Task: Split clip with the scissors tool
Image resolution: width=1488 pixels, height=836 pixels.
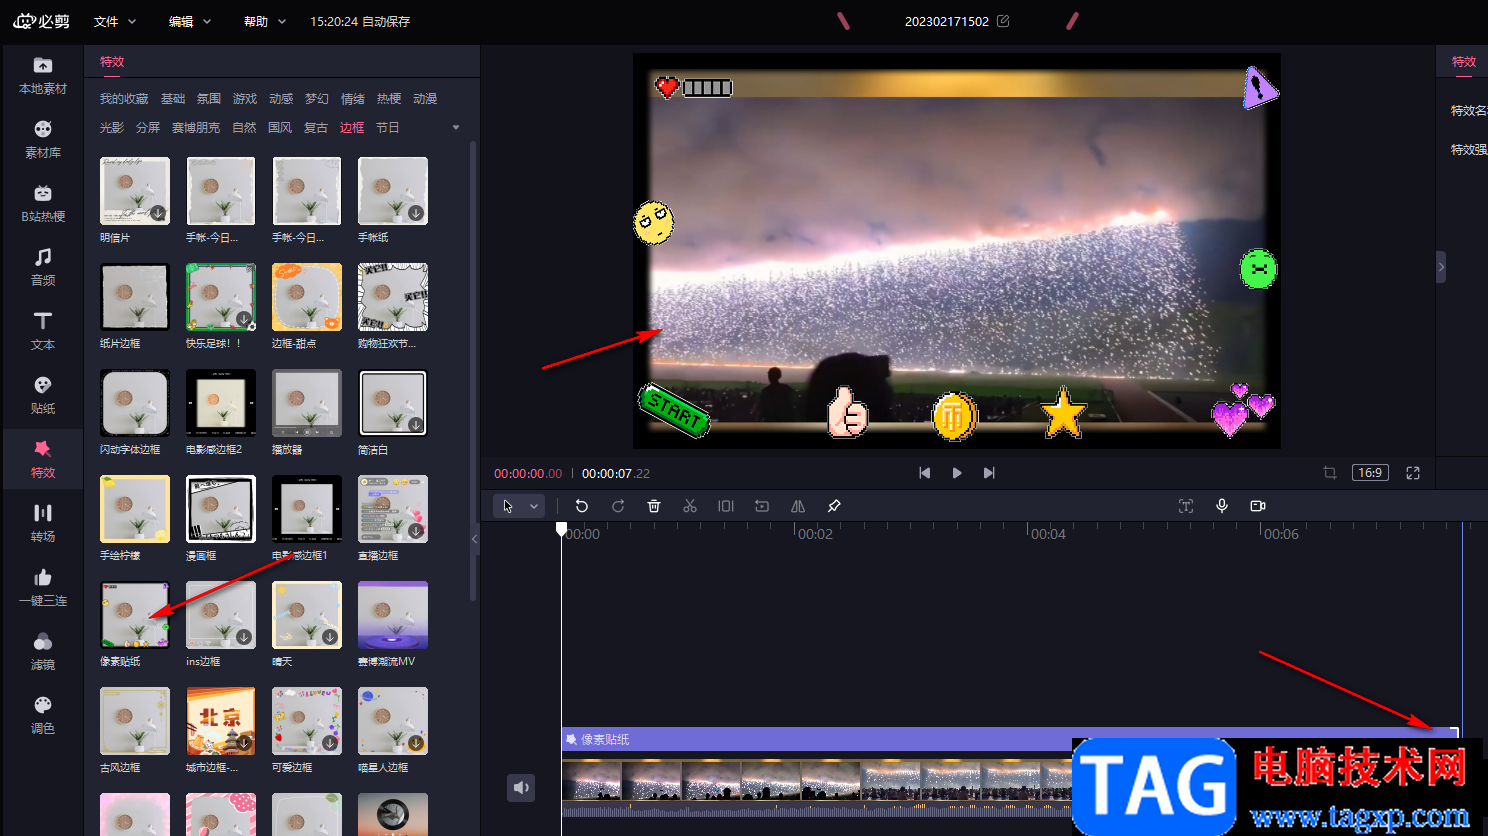Action: point(690,506)
